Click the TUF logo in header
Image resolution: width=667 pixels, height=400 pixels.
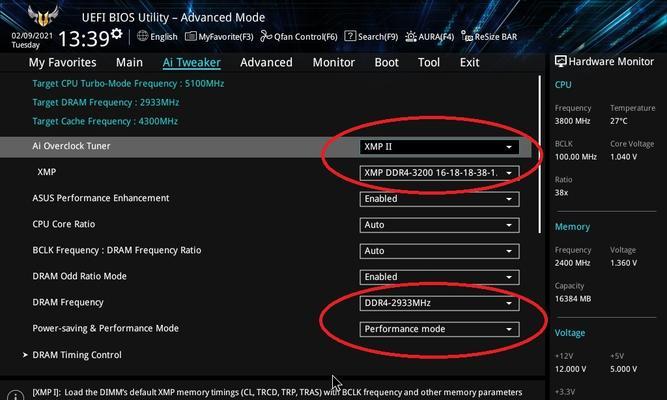pos(43,16)
